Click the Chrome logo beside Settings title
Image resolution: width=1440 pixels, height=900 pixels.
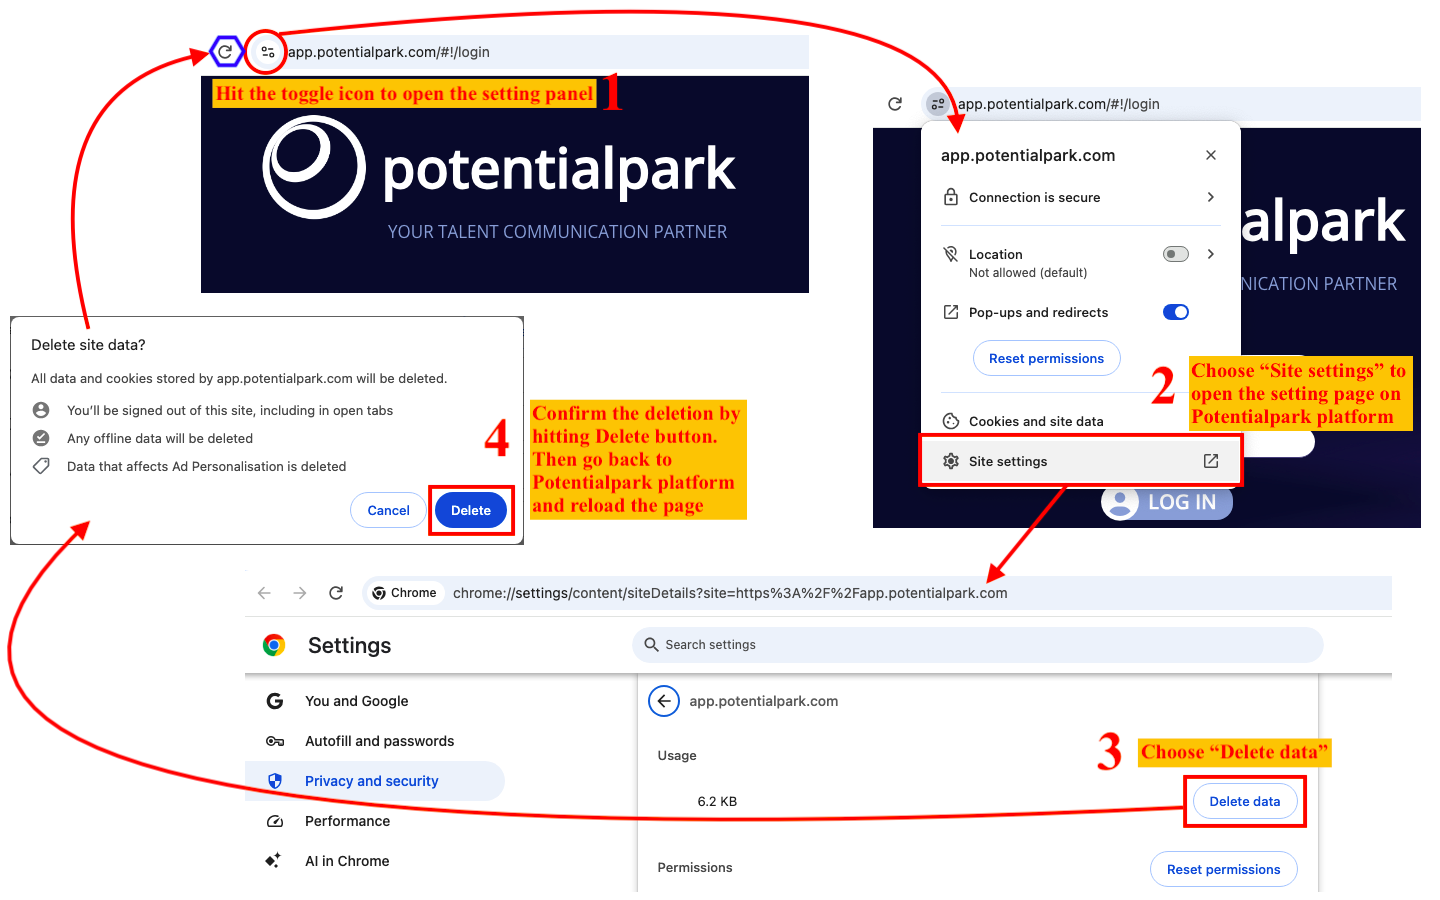(x=274, y=645)
